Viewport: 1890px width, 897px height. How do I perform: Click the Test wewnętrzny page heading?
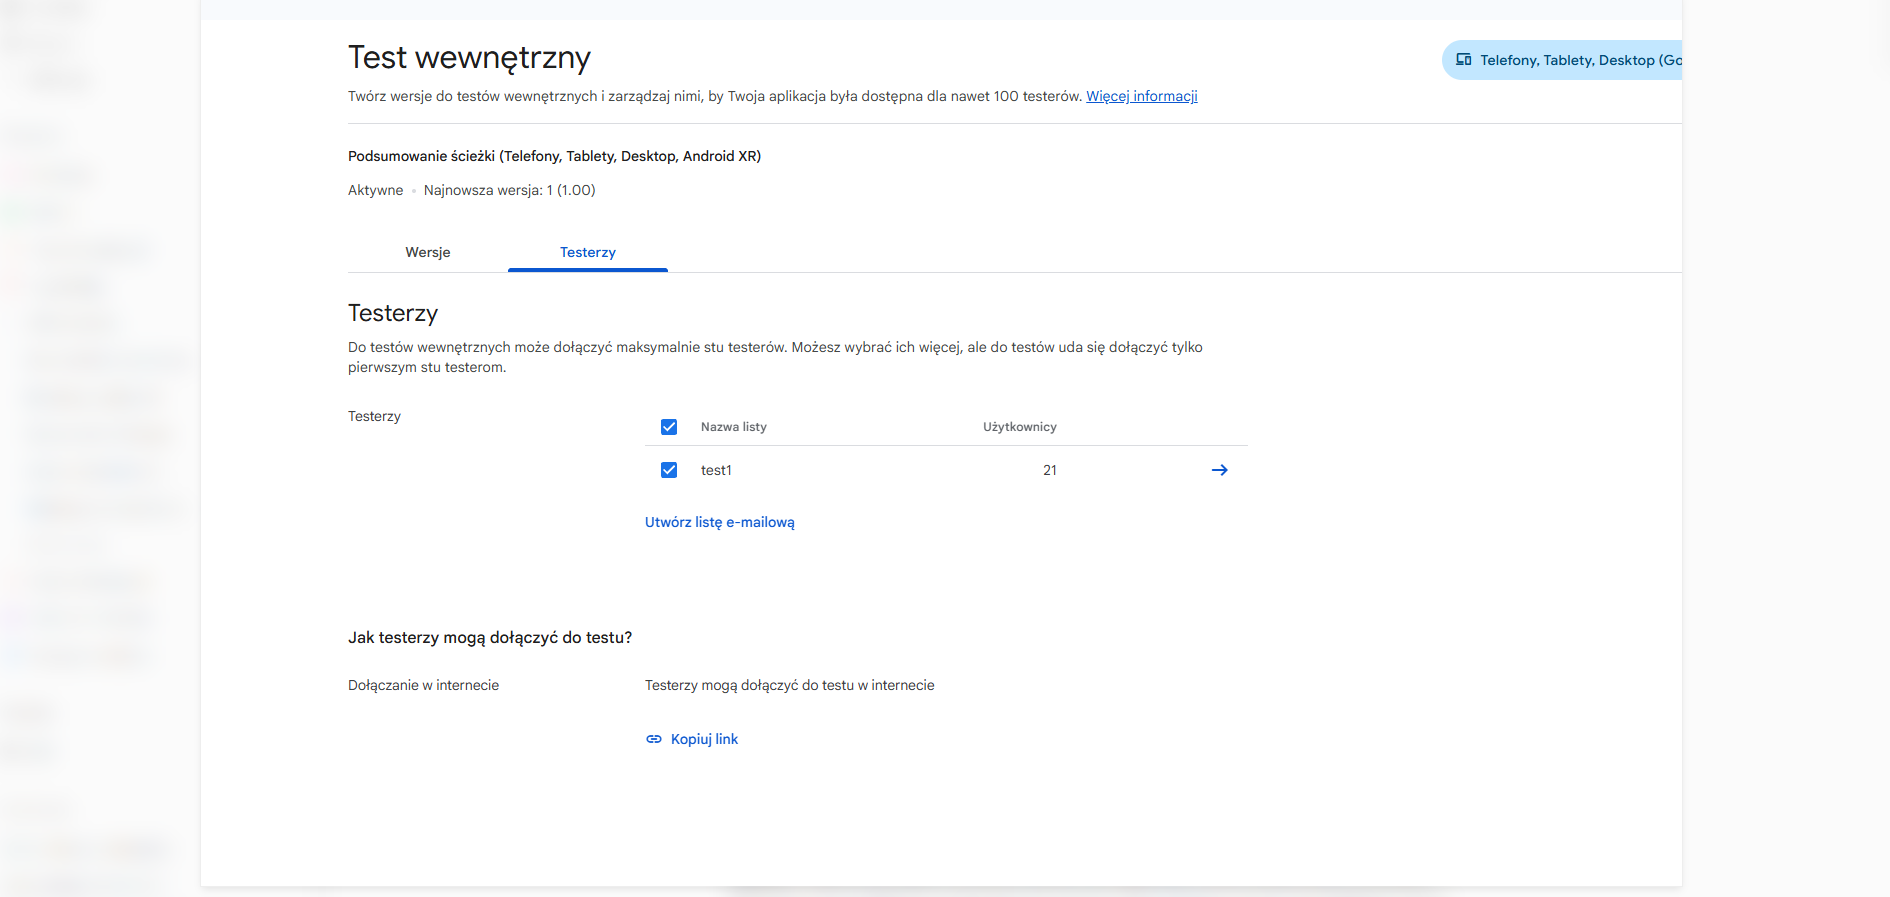[x=469, y=58]
